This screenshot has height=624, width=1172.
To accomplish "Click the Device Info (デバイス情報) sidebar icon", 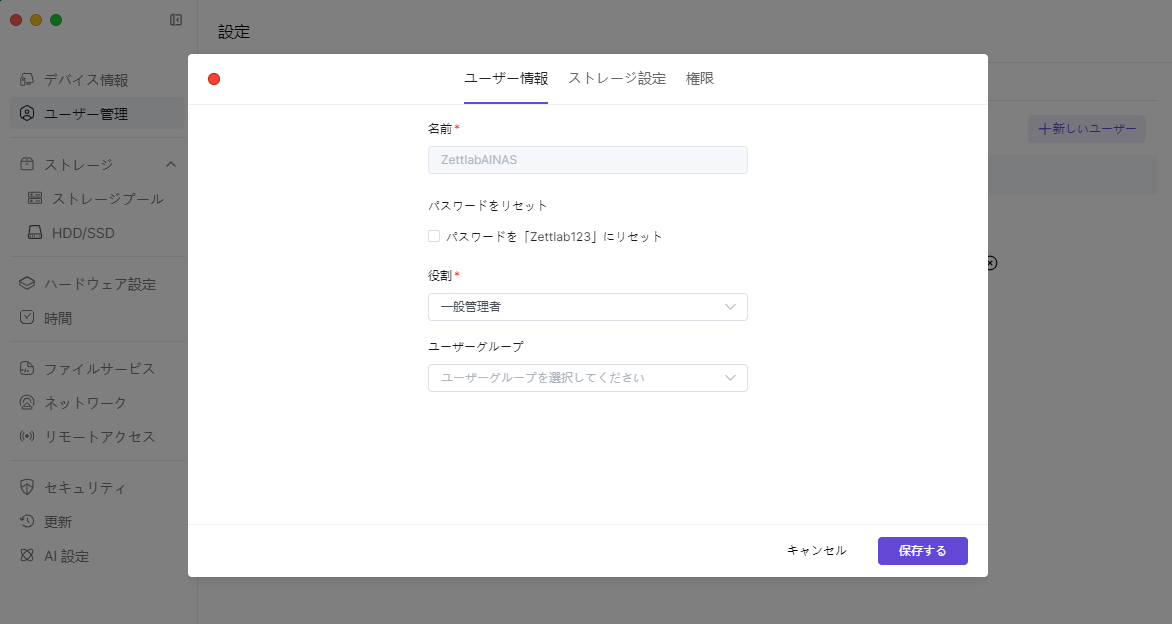I will [27, 80].
